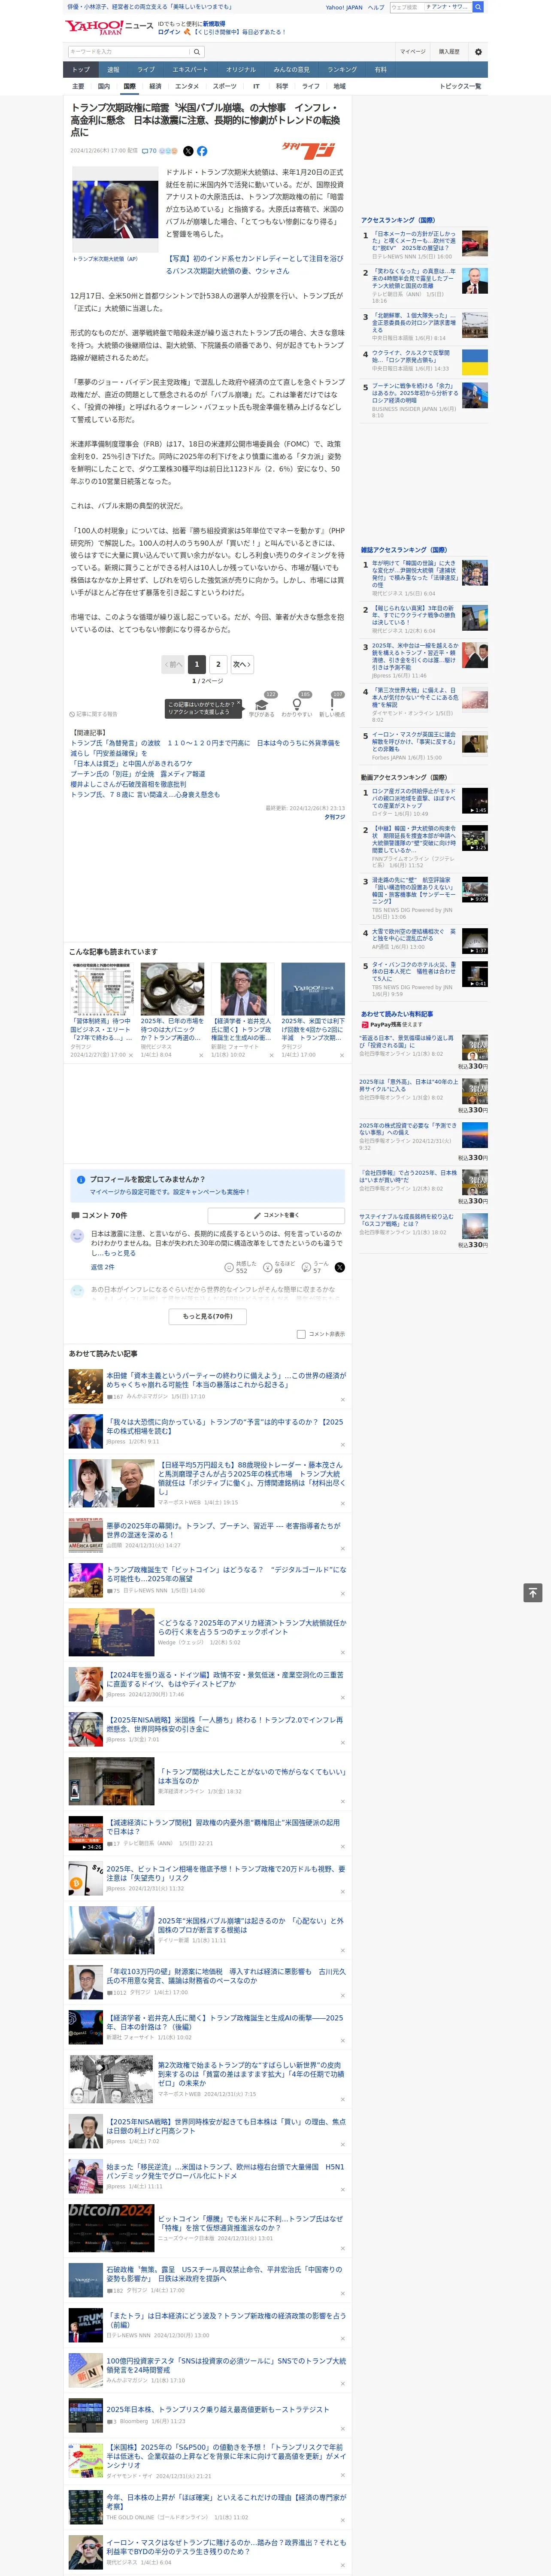
Task: Click the 購入履歴 button
Action: [x=449, y=52]
